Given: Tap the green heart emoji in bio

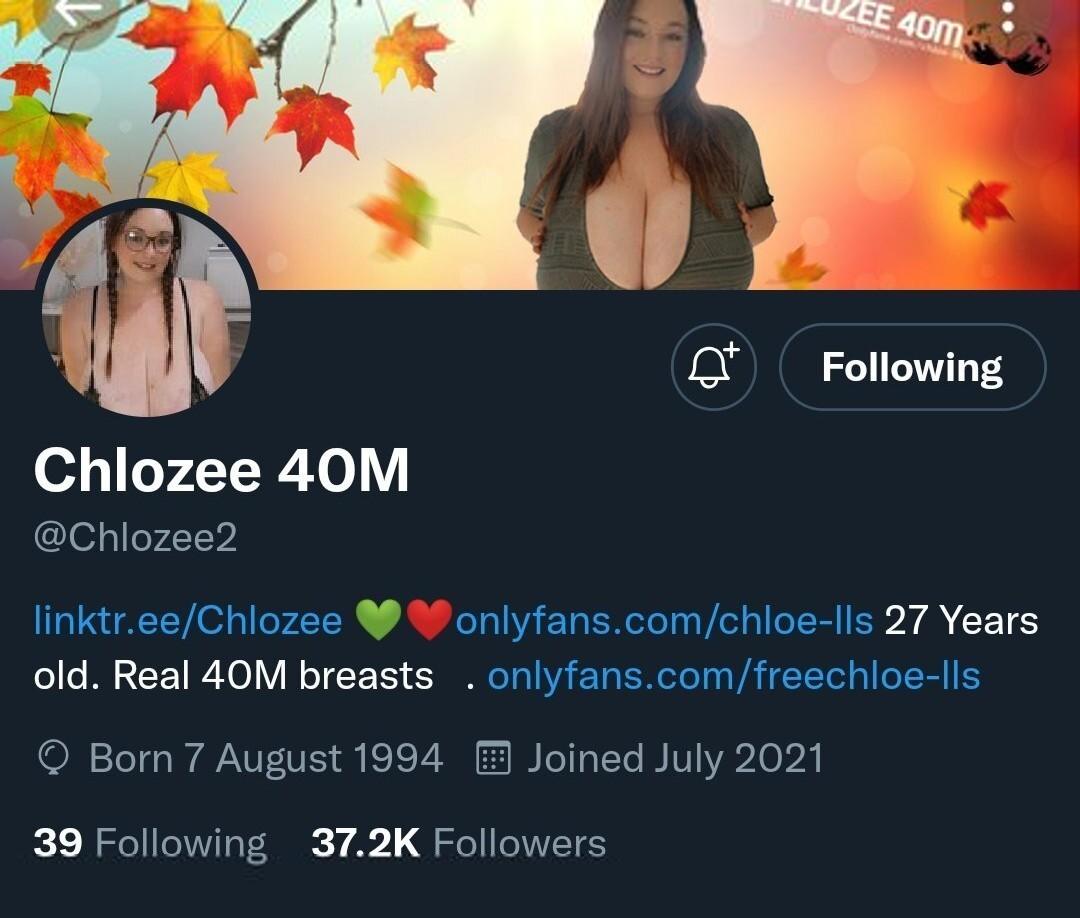Looking at the screenshot, I should (x=378, y=620).
